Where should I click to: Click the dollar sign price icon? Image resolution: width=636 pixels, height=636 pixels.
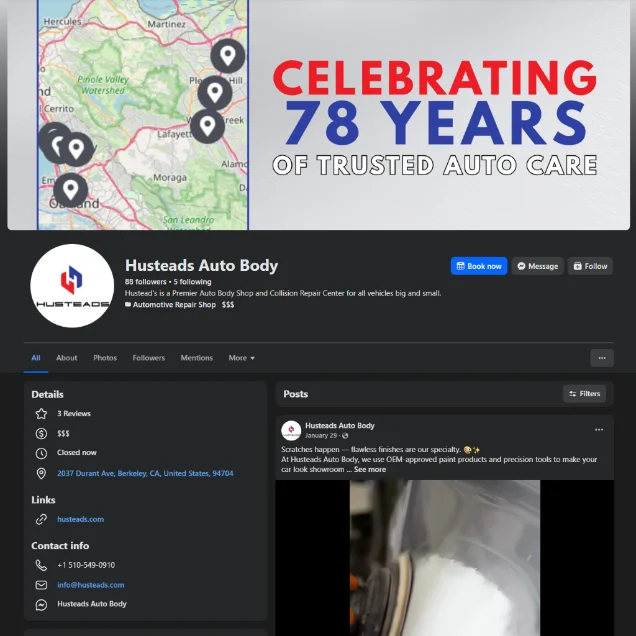41,434
